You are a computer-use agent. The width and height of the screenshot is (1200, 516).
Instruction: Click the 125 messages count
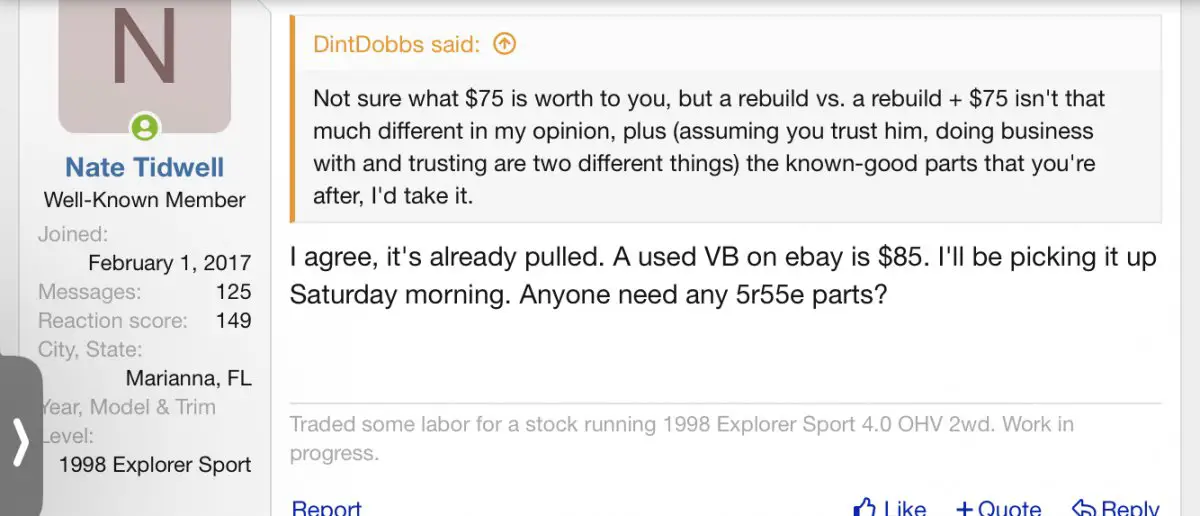pos(233,292)
